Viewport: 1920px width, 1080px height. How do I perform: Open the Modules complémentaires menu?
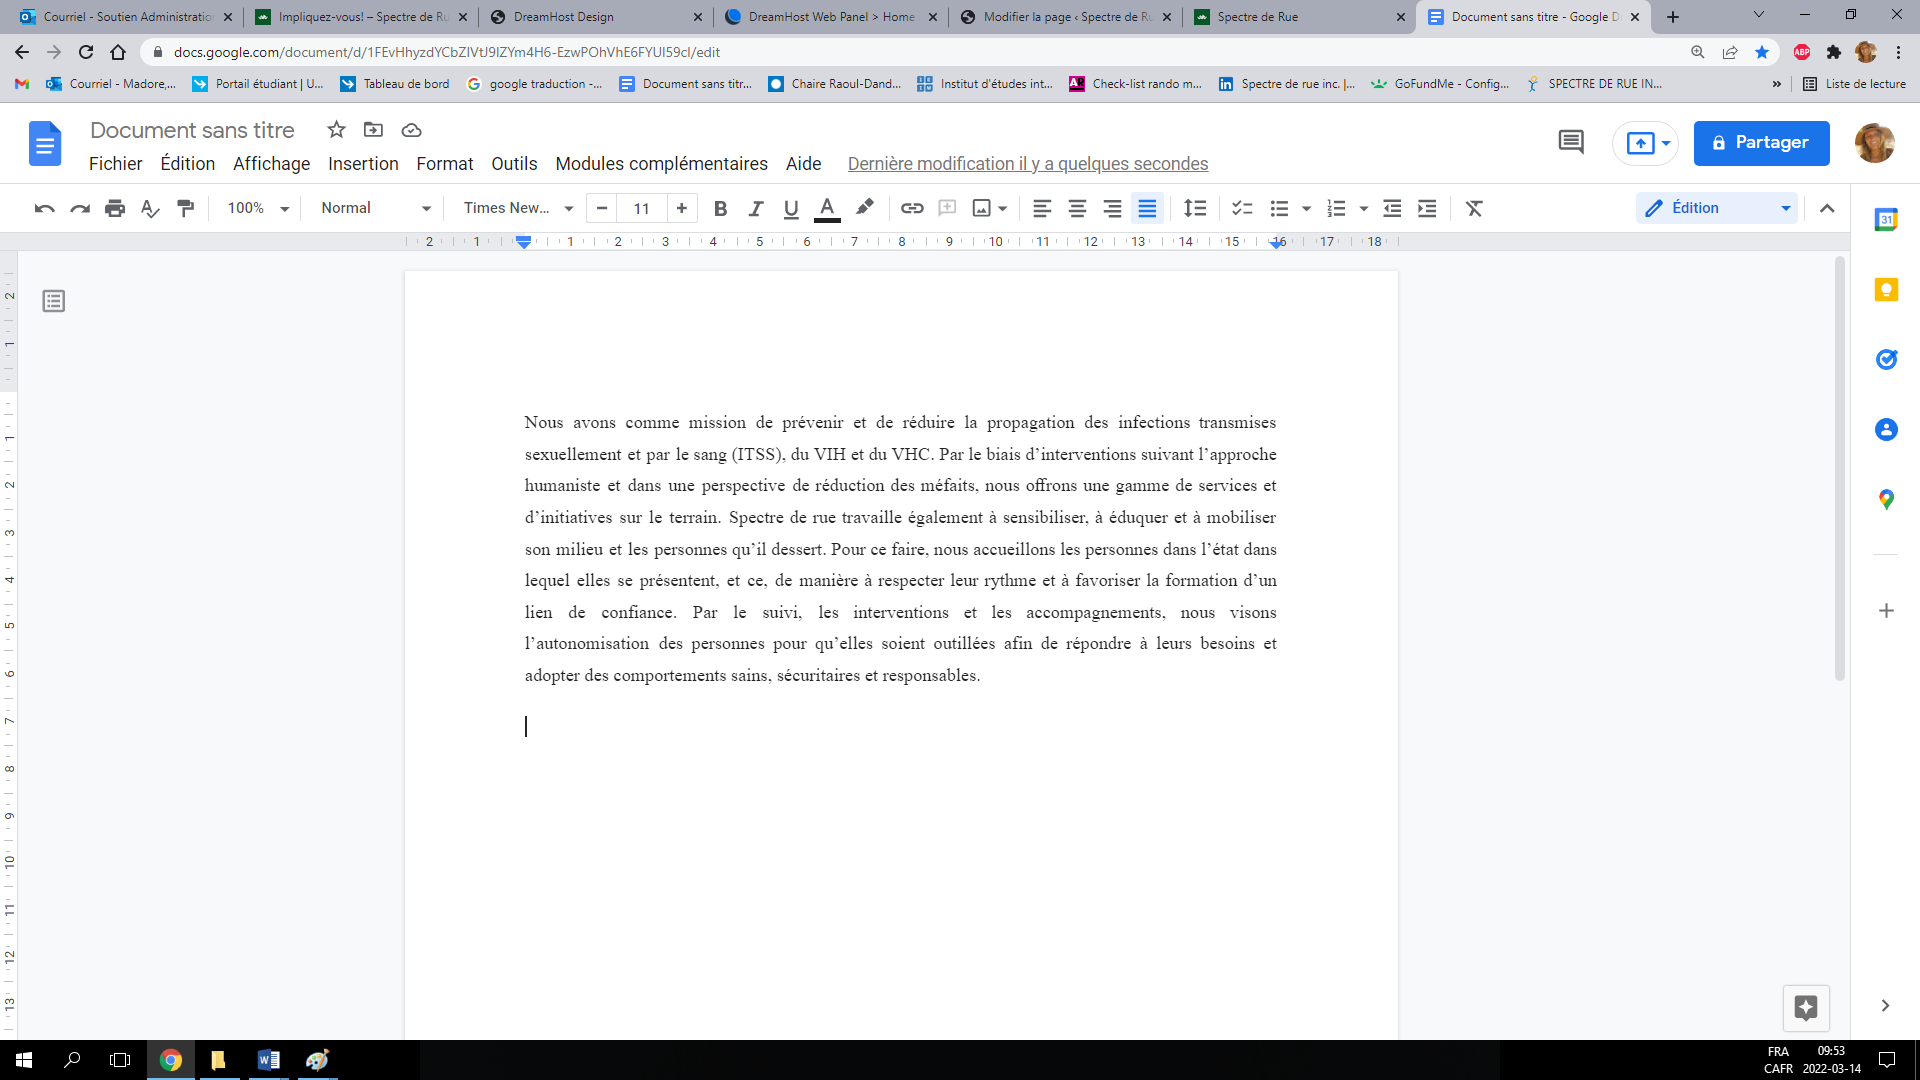coord(662,164)
